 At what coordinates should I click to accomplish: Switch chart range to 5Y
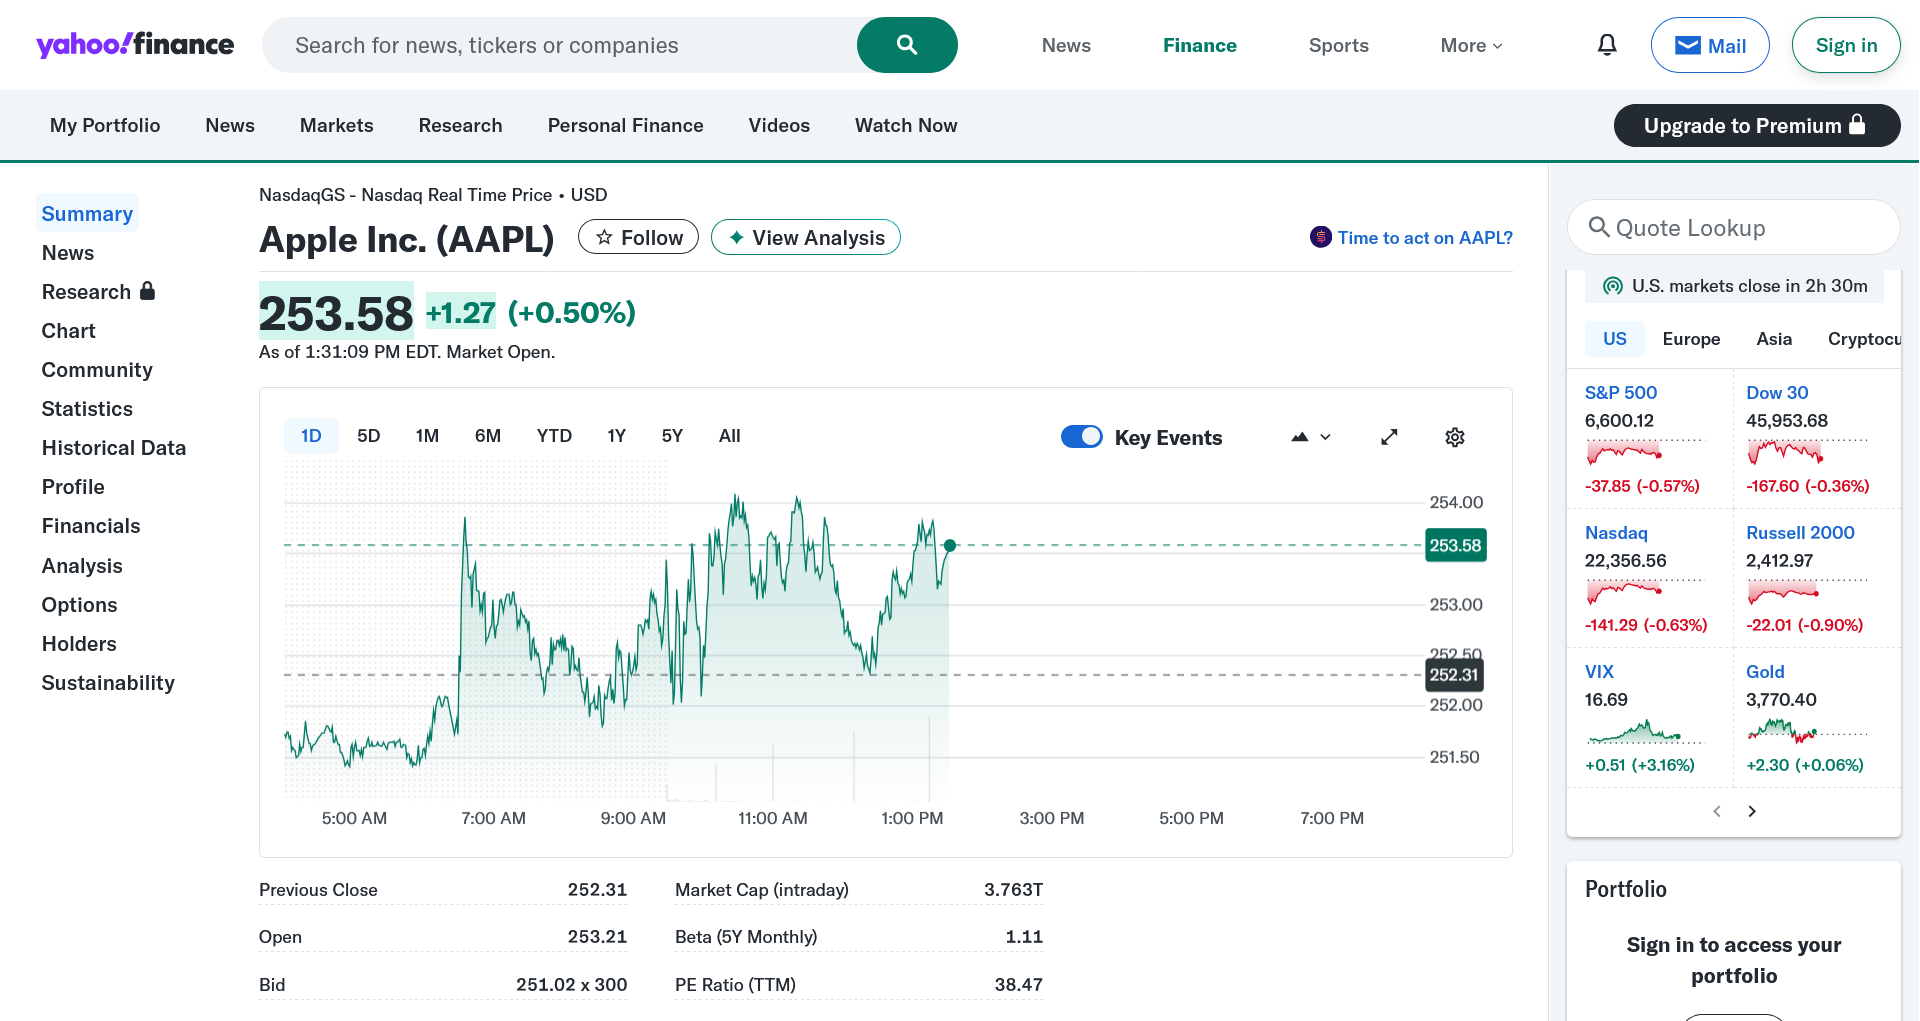672,436
